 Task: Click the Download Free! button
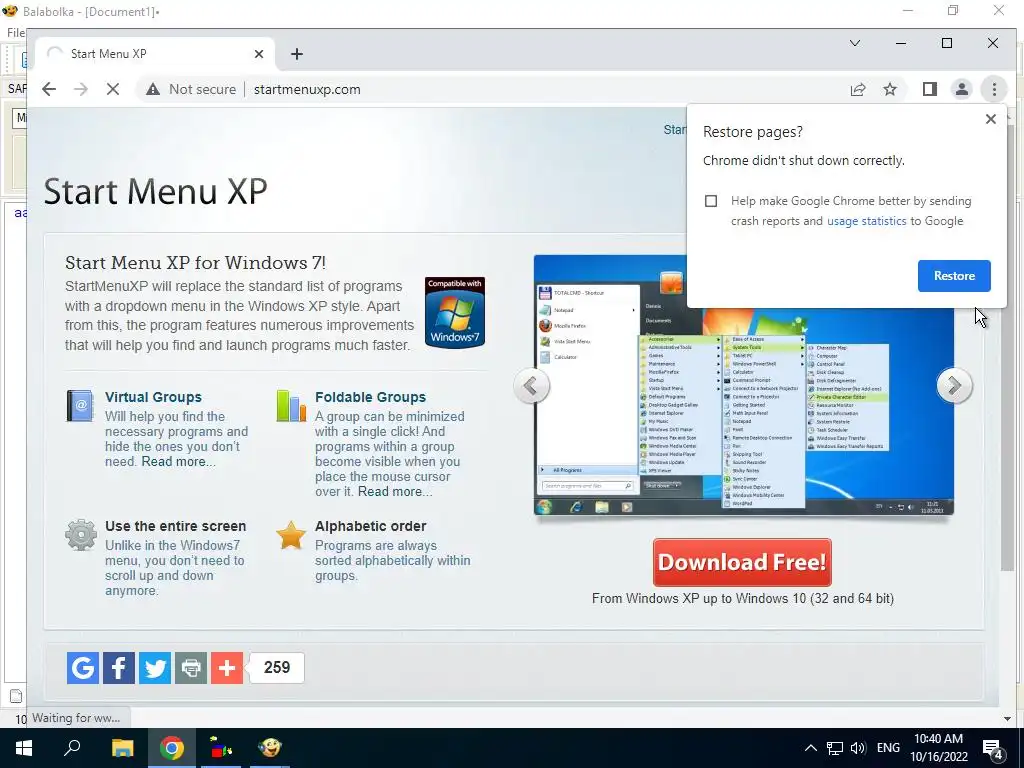[x=743, y=562]
